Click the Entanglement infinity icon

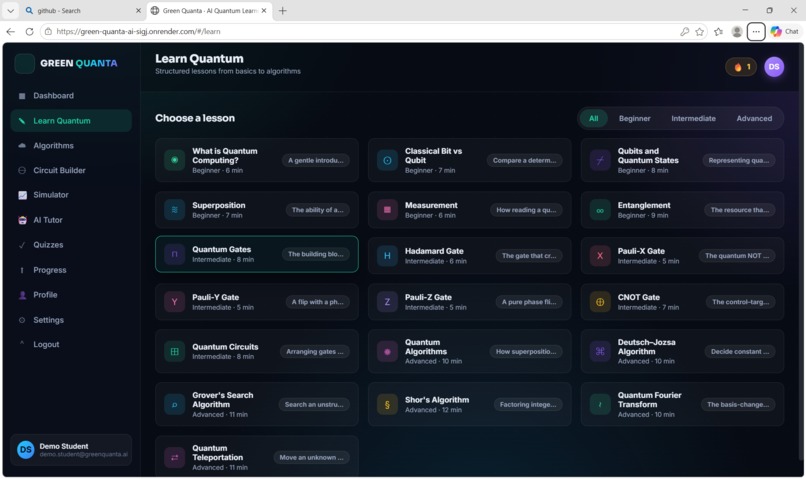(600, 210)
